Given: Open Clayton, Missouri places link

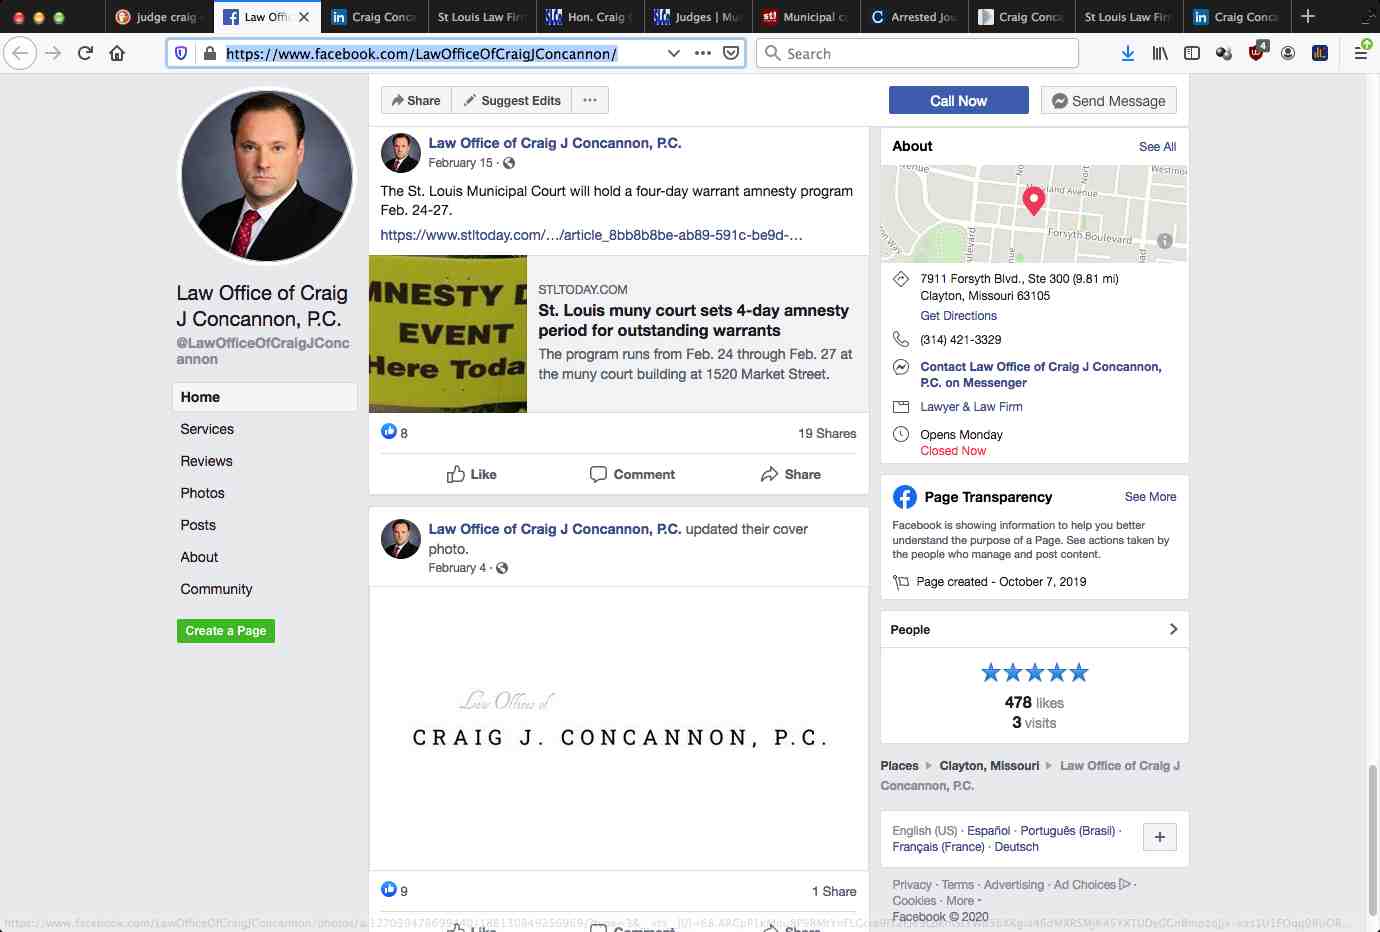Looking at the screenshot, I should (x=989, y=765).
